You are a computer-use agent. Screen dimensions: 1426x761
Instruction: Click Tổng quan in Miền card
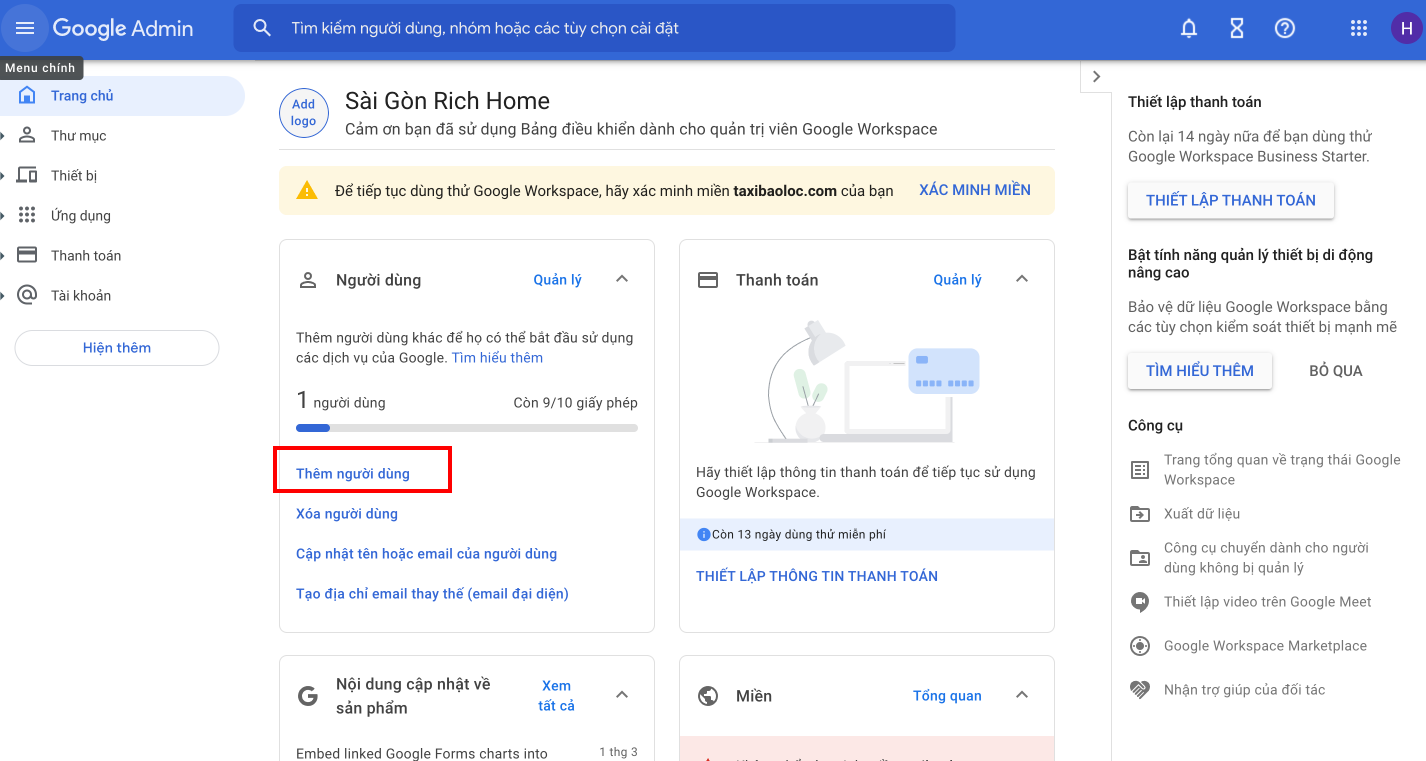947,696
